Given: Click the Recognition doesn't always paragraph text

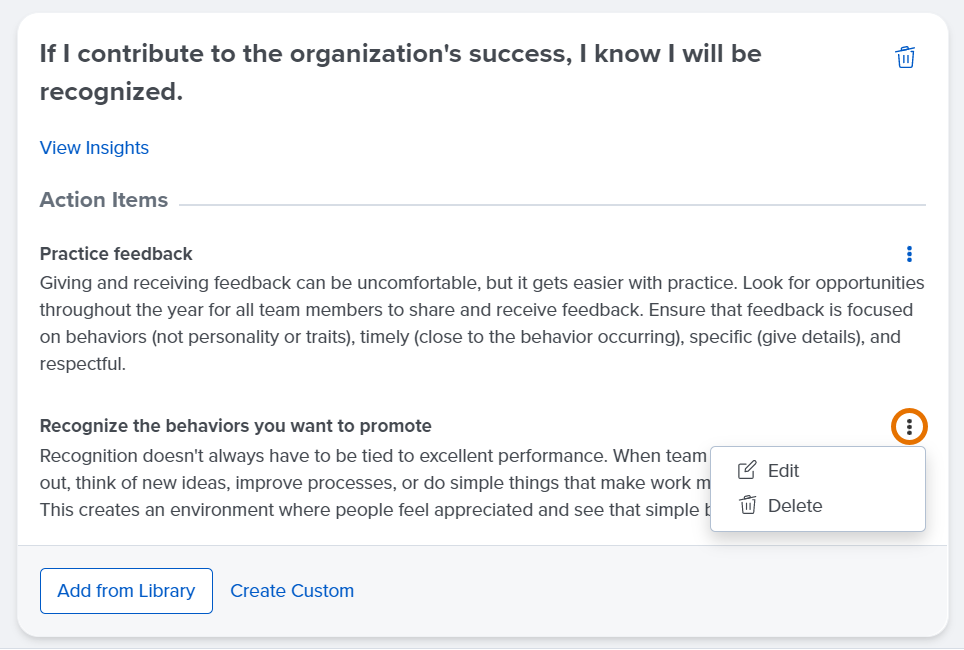Looking at the screenshot, I should click(x=374, y=483).
